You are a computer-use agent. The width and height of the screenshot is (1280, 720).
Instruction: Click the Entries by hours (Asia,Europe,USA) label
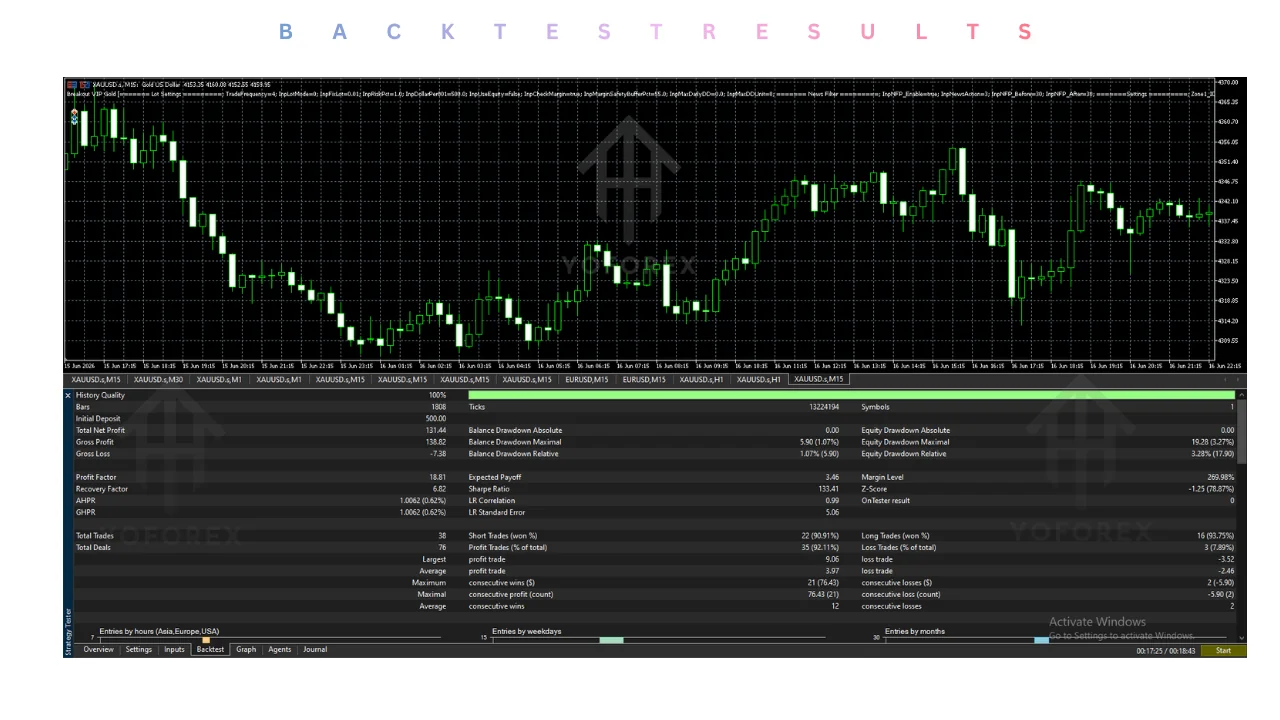[159, 631]
